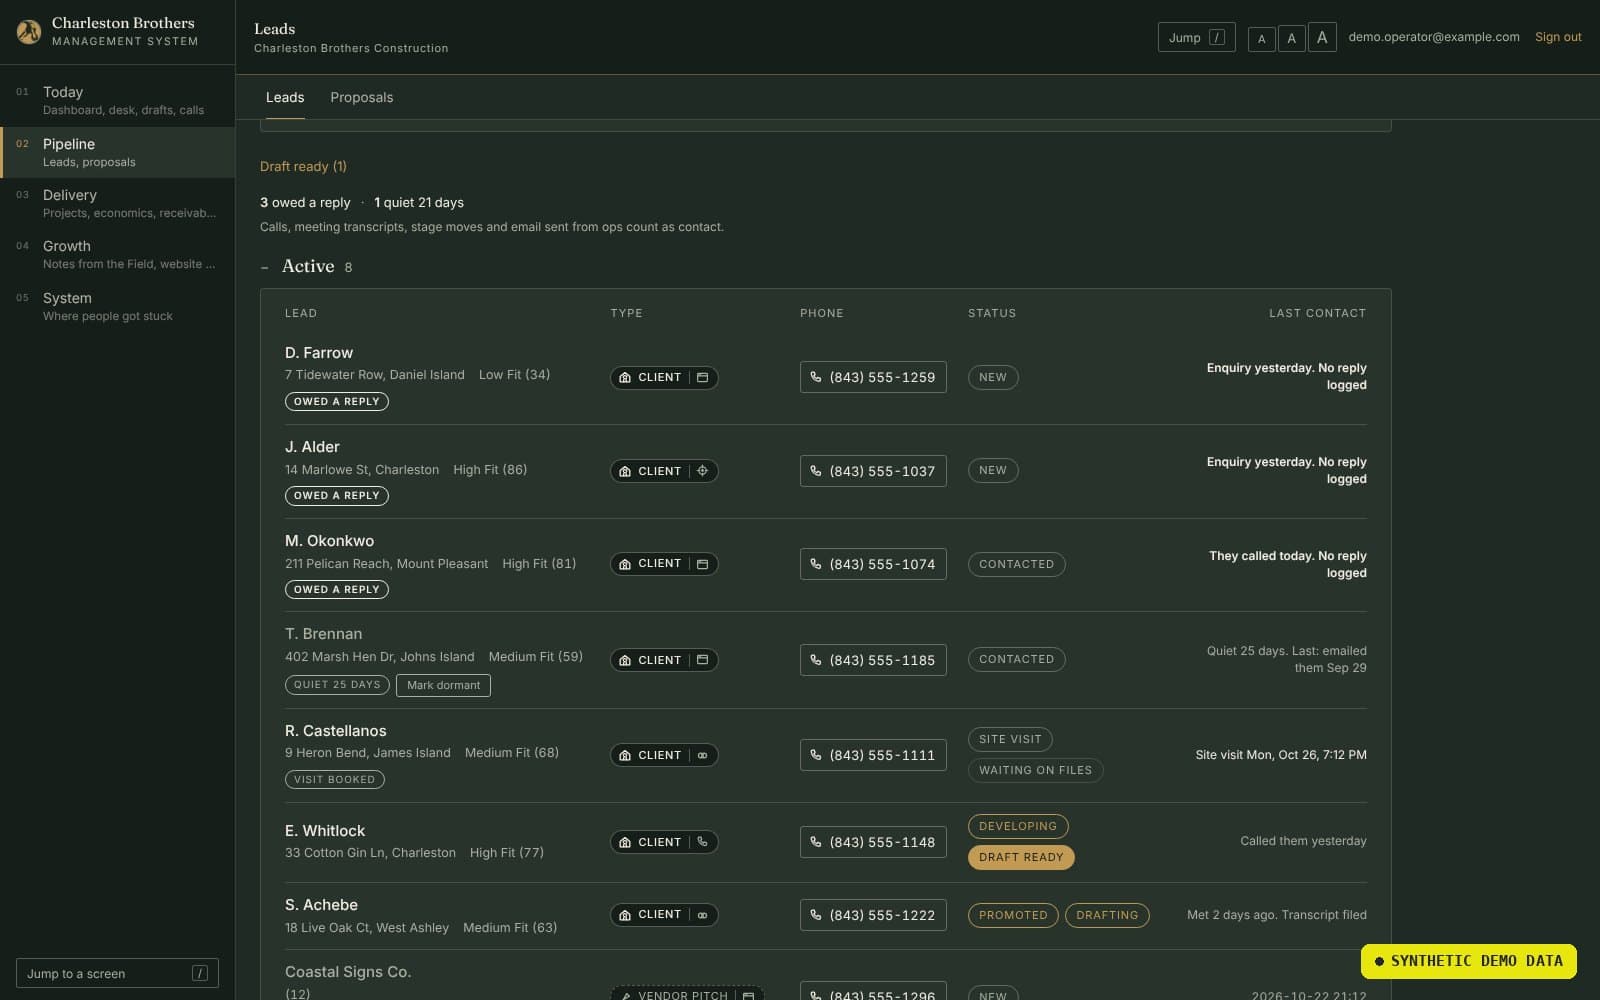Viewport: 1600px width, 1000px height.
Task: Click the slash key icon in Jump to a screen
Action: [x=200, y=973]
